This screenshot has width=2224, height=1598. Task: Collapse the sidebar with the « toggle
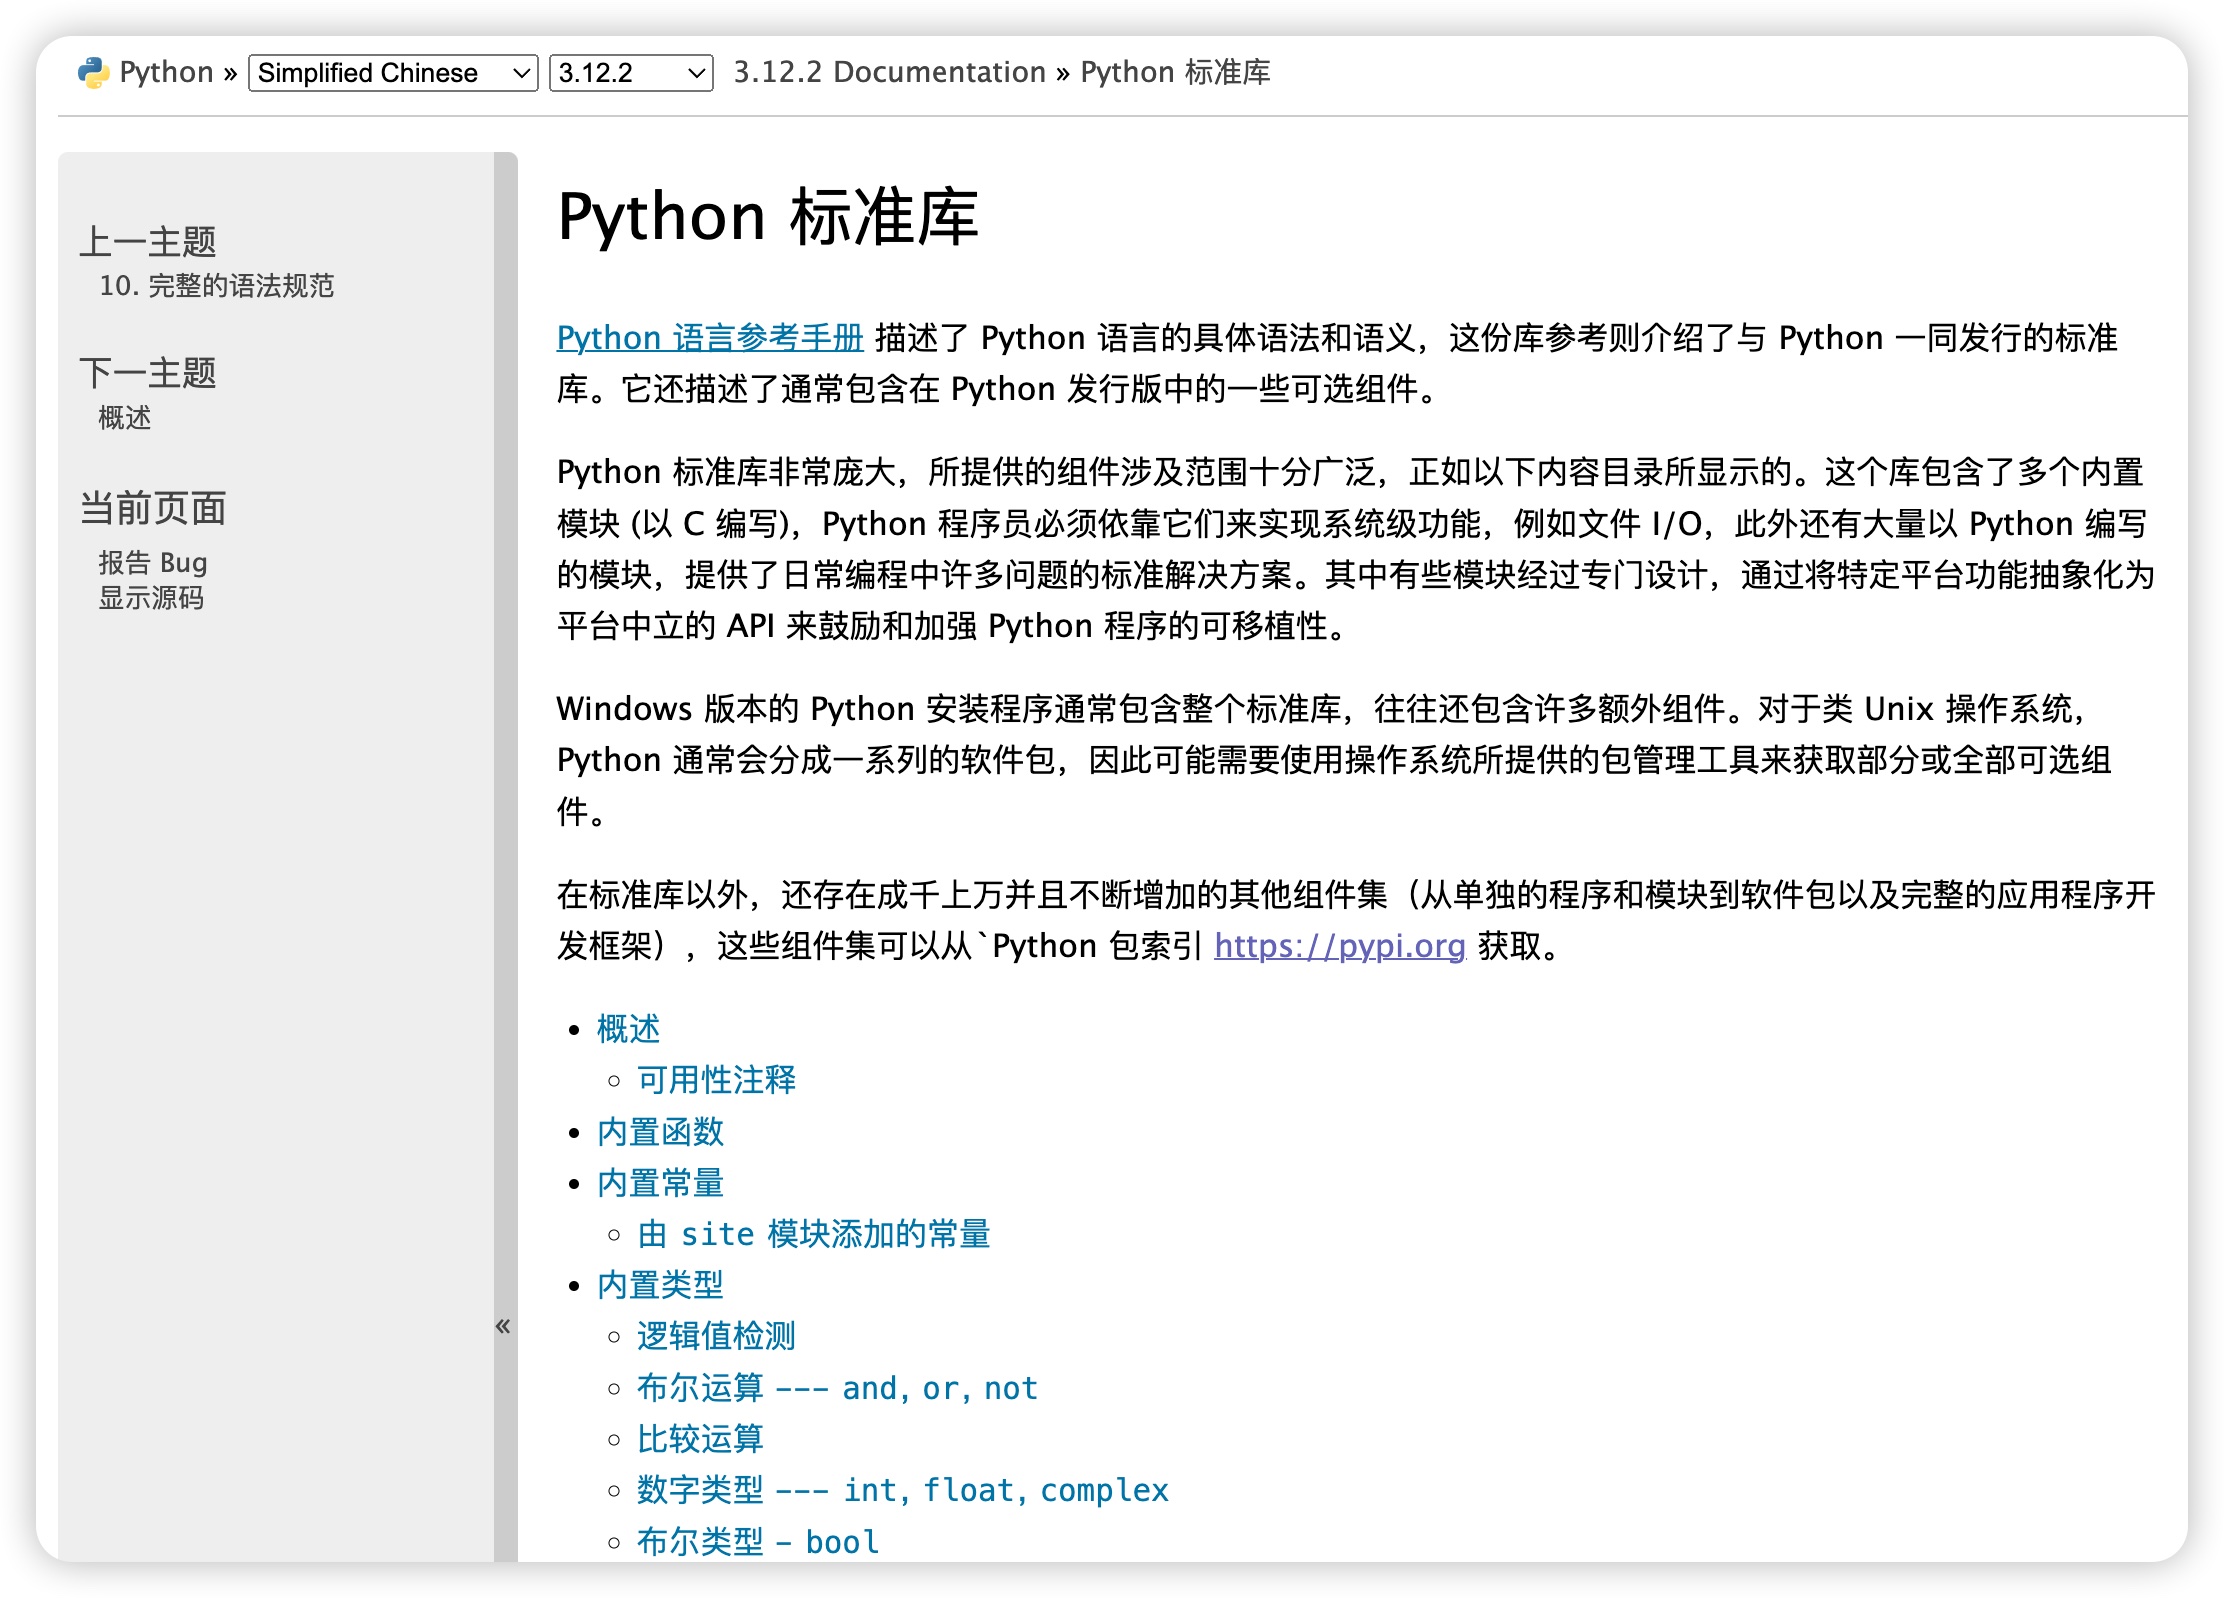504,1326
